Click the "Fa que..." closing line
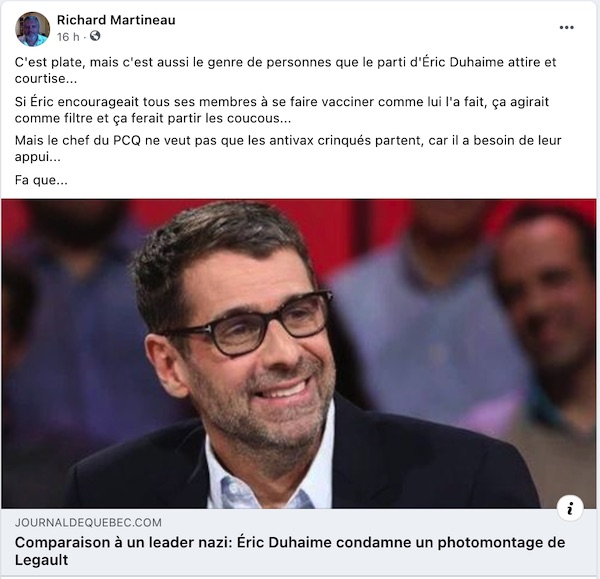Viewport: 600px width, 579px height. (x=41, y=180)
